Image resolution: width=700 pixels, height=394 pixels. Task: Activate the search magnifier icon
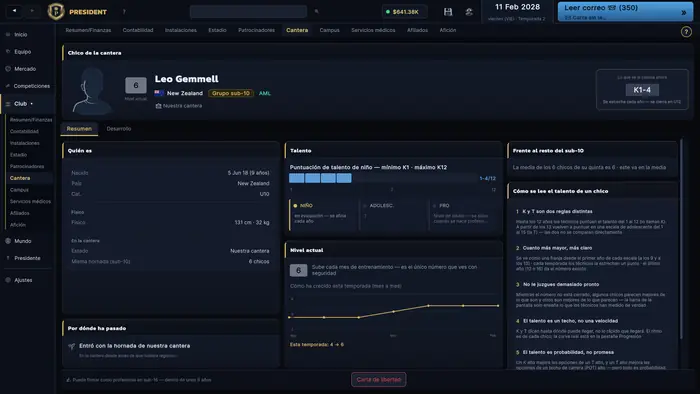317,12
